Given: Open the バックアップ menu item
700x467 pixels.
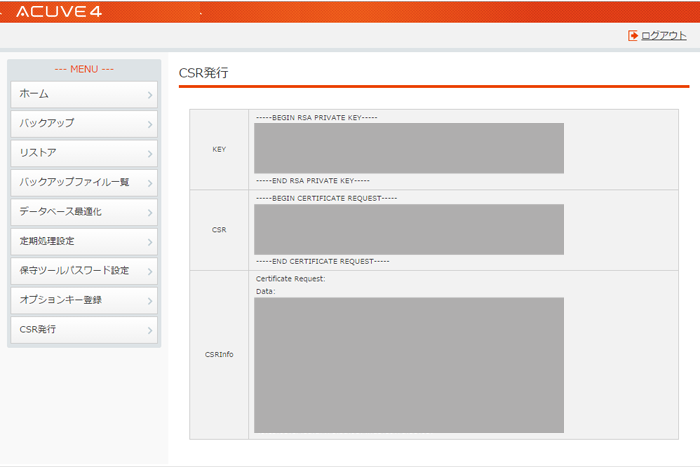Looking at the screenshot, I should pyautogui.click(x=84, y=124).
